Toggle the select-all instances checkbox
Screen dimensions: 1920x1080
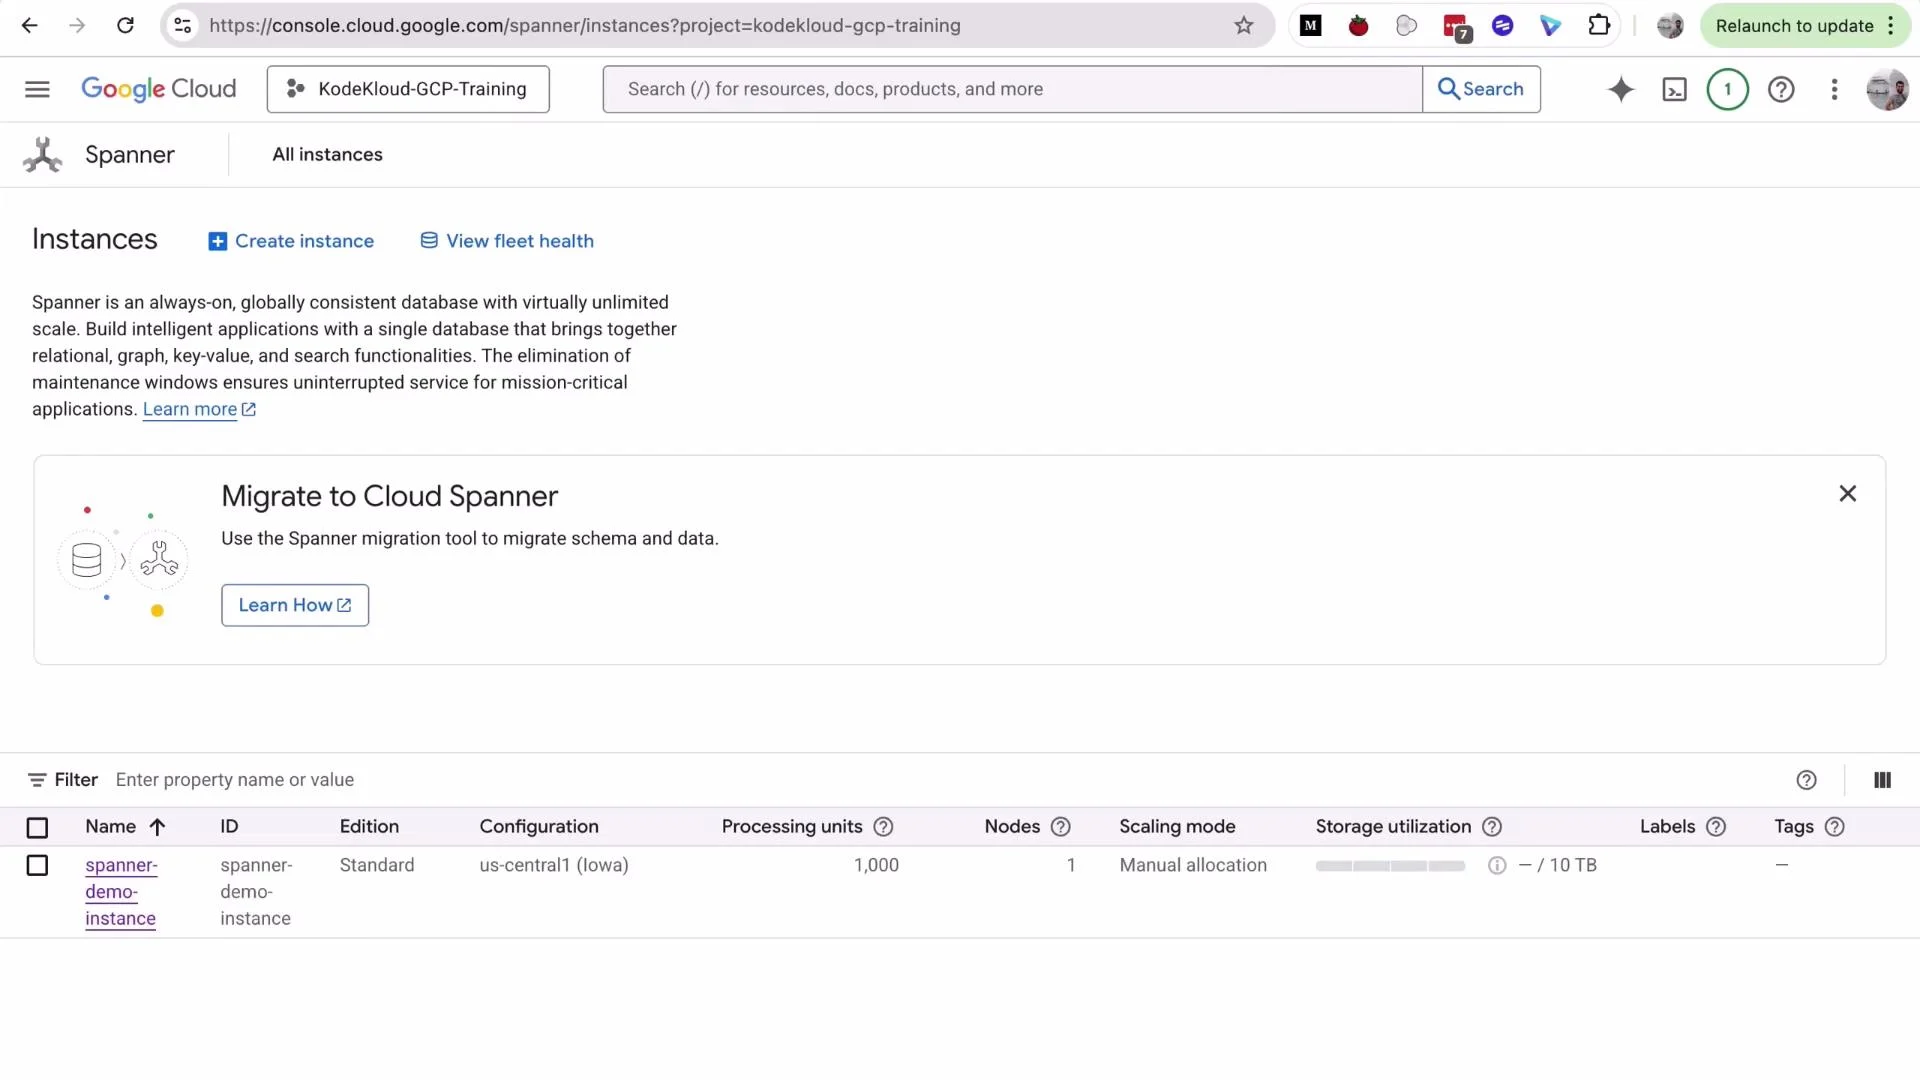[37, 828]
